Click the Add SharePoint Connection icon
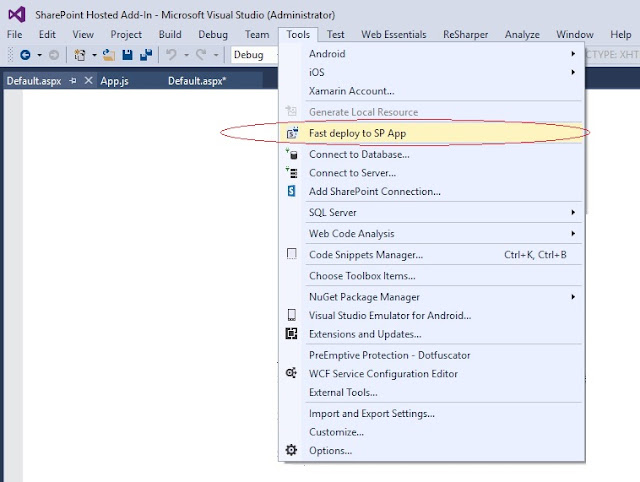The image size is (640, 482). [292, 191]
